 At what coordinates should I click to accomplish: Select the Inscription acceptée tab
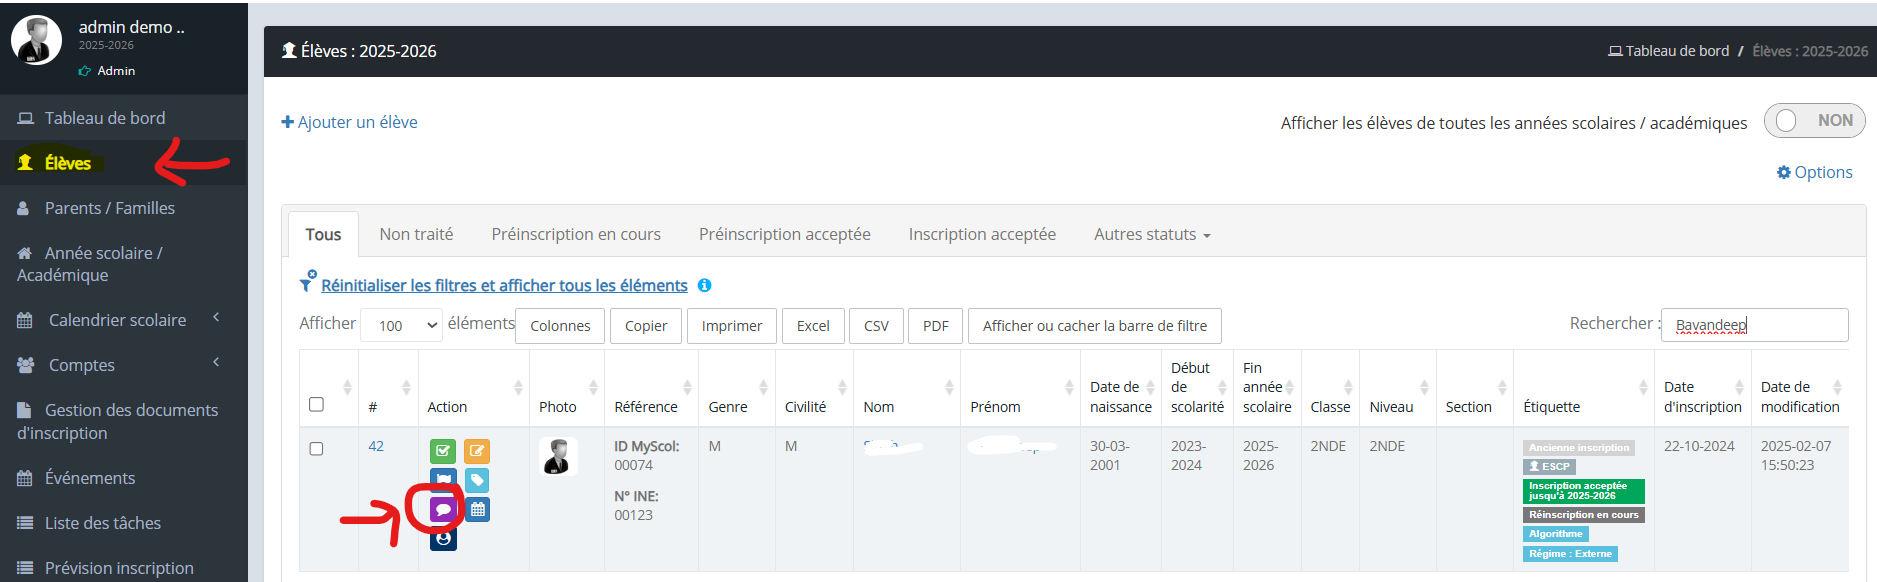pos(981,234)
